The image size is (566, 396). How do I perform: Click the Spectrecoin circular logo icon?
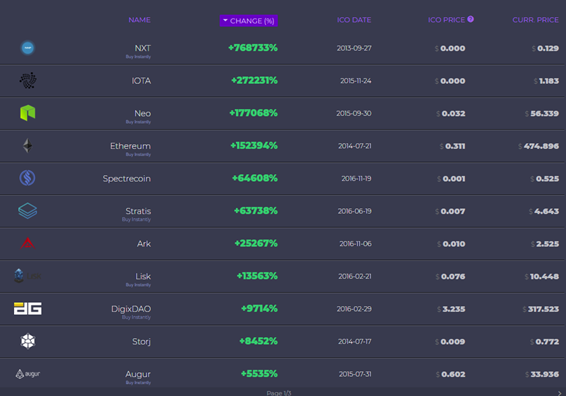click(27, 178)
